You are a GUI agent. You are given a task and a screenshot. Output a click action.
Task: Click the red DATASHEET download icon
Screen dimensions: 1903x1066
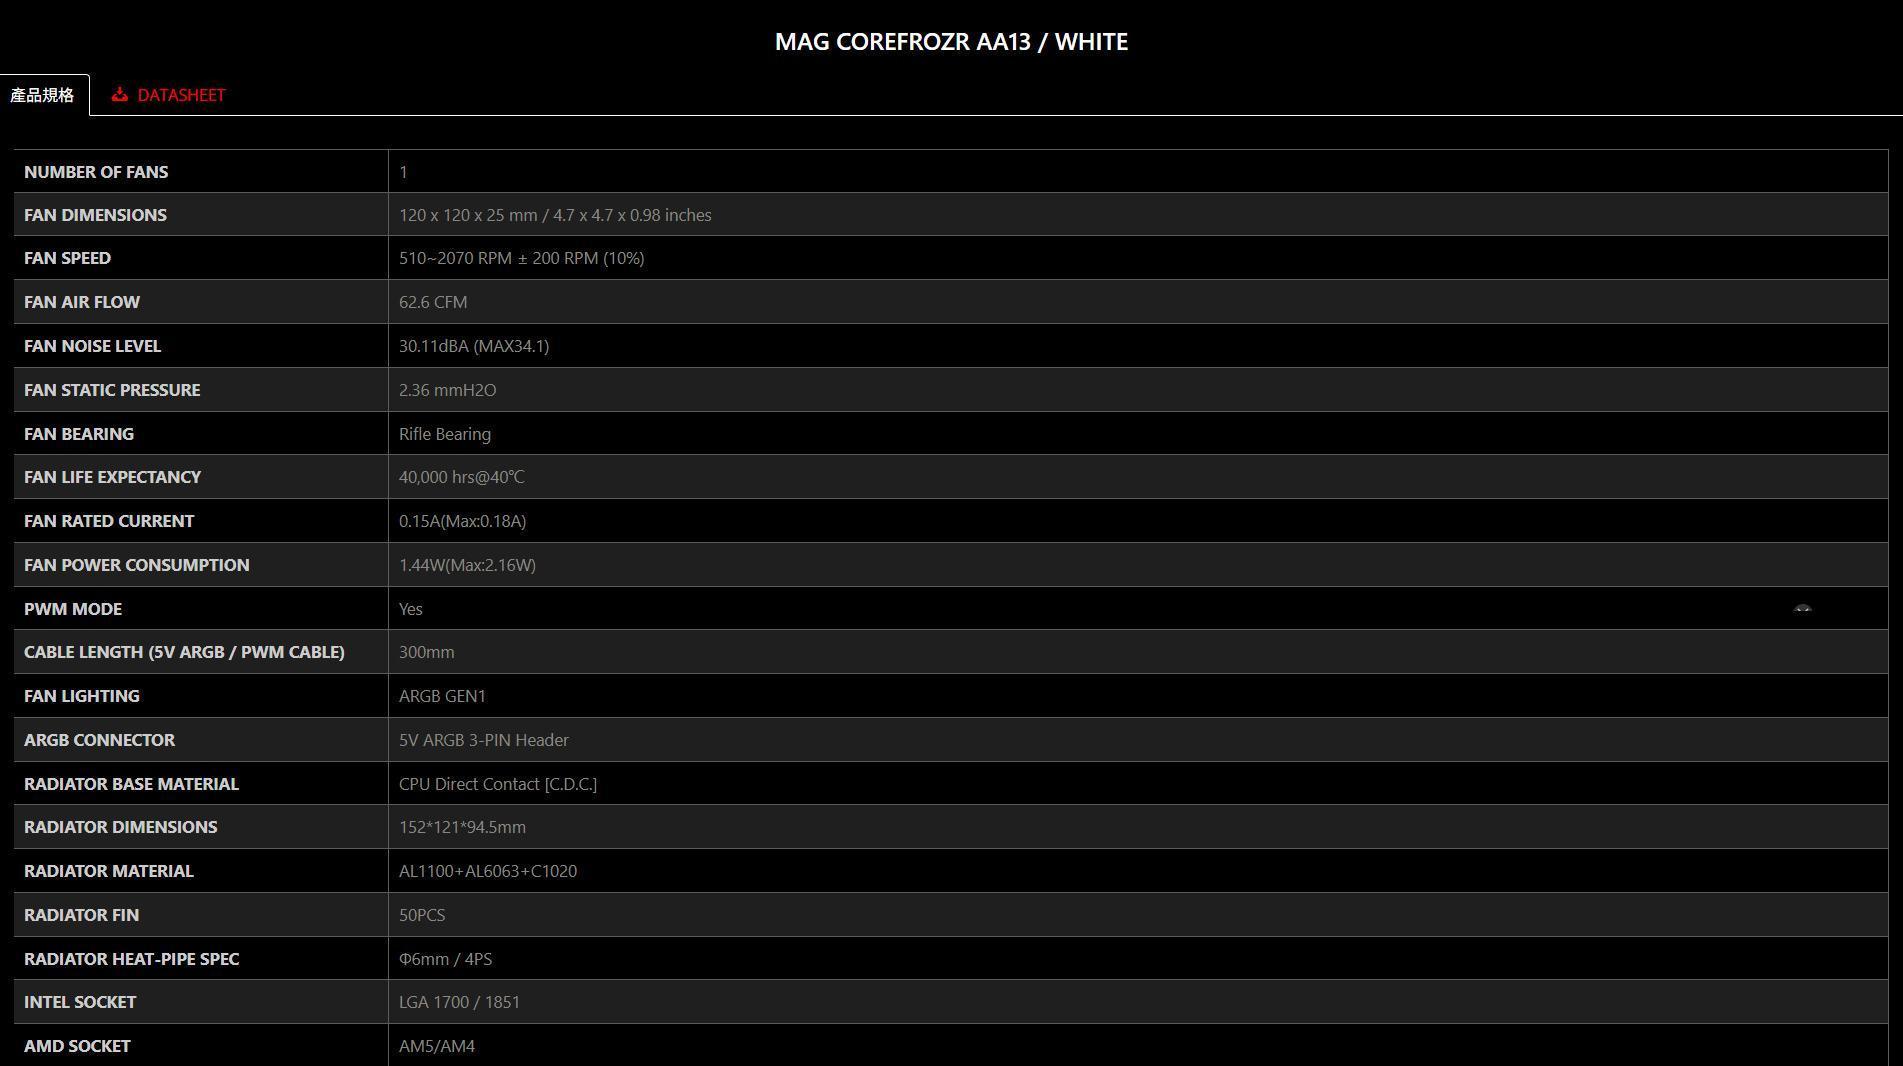pyautogui.click(x=120, y=95)
